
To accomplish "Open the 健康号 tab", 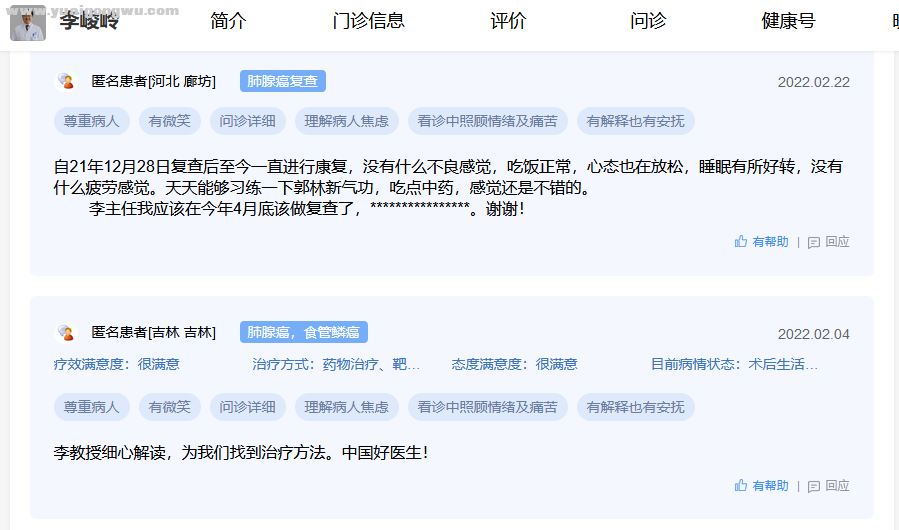I will (788, 21).
